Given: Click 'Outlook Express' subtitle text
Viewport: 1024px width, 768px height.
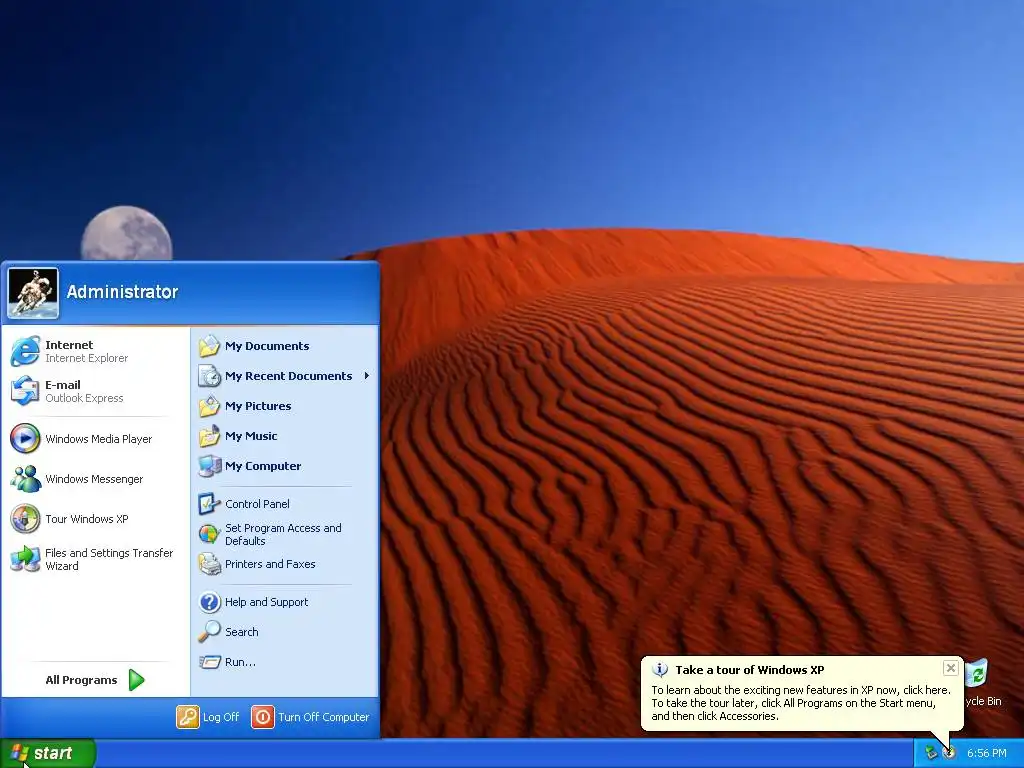Looking at the screenshot, I should (84, 398).
